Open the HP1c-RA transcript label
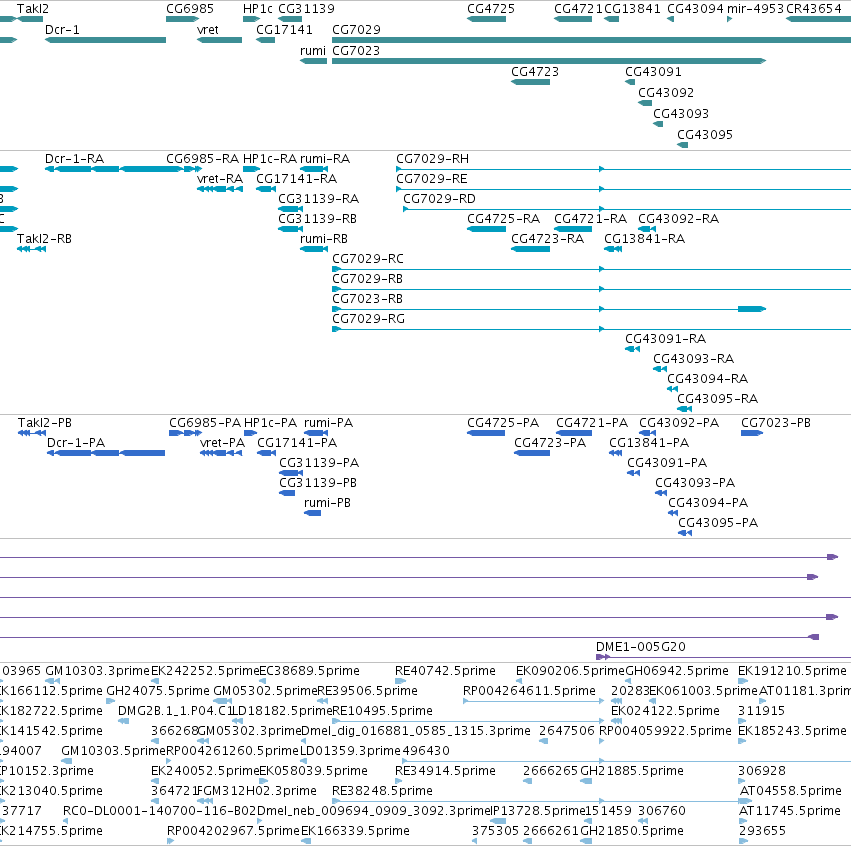Viewport: 851px width, 846px height. point(270,159)
